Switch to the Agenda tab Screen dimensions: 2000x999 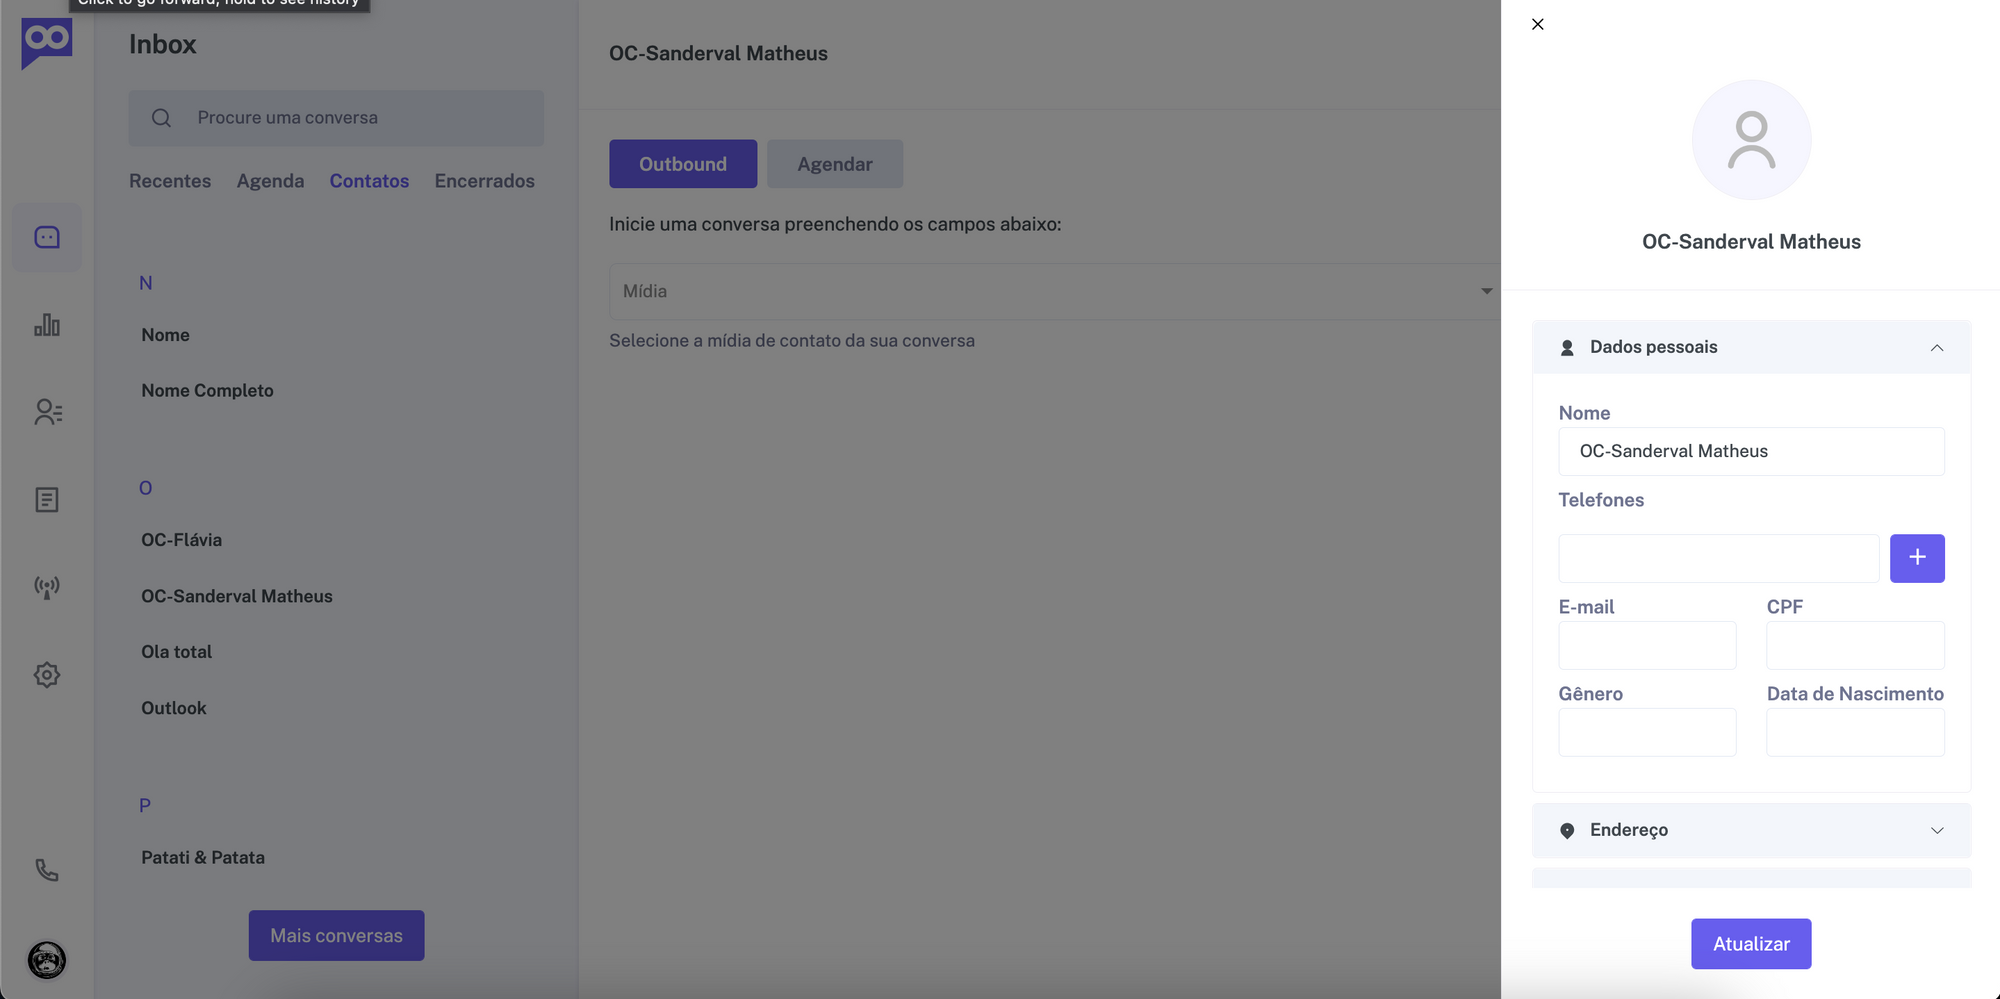270,181
